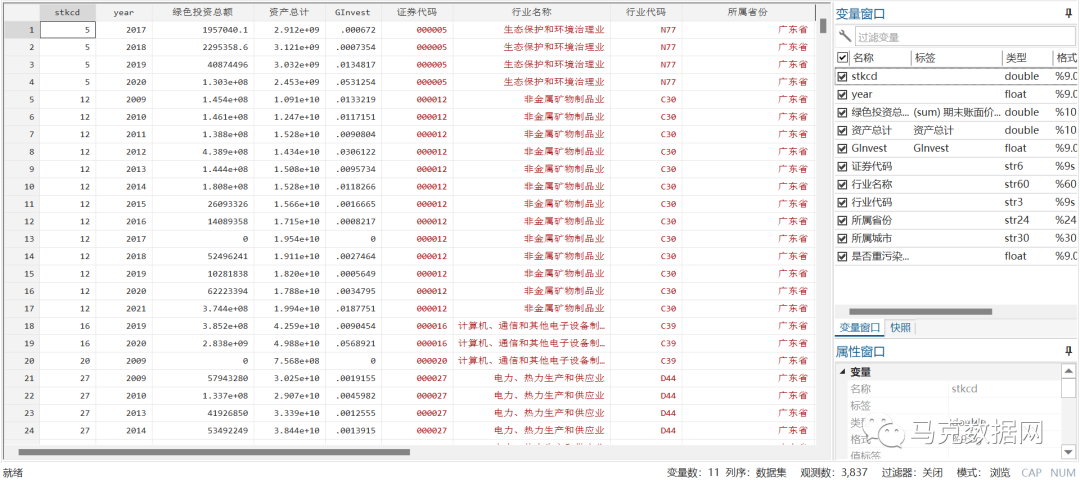Select the 绿色投资总额 cell 3.852e+08

(202, 326)
